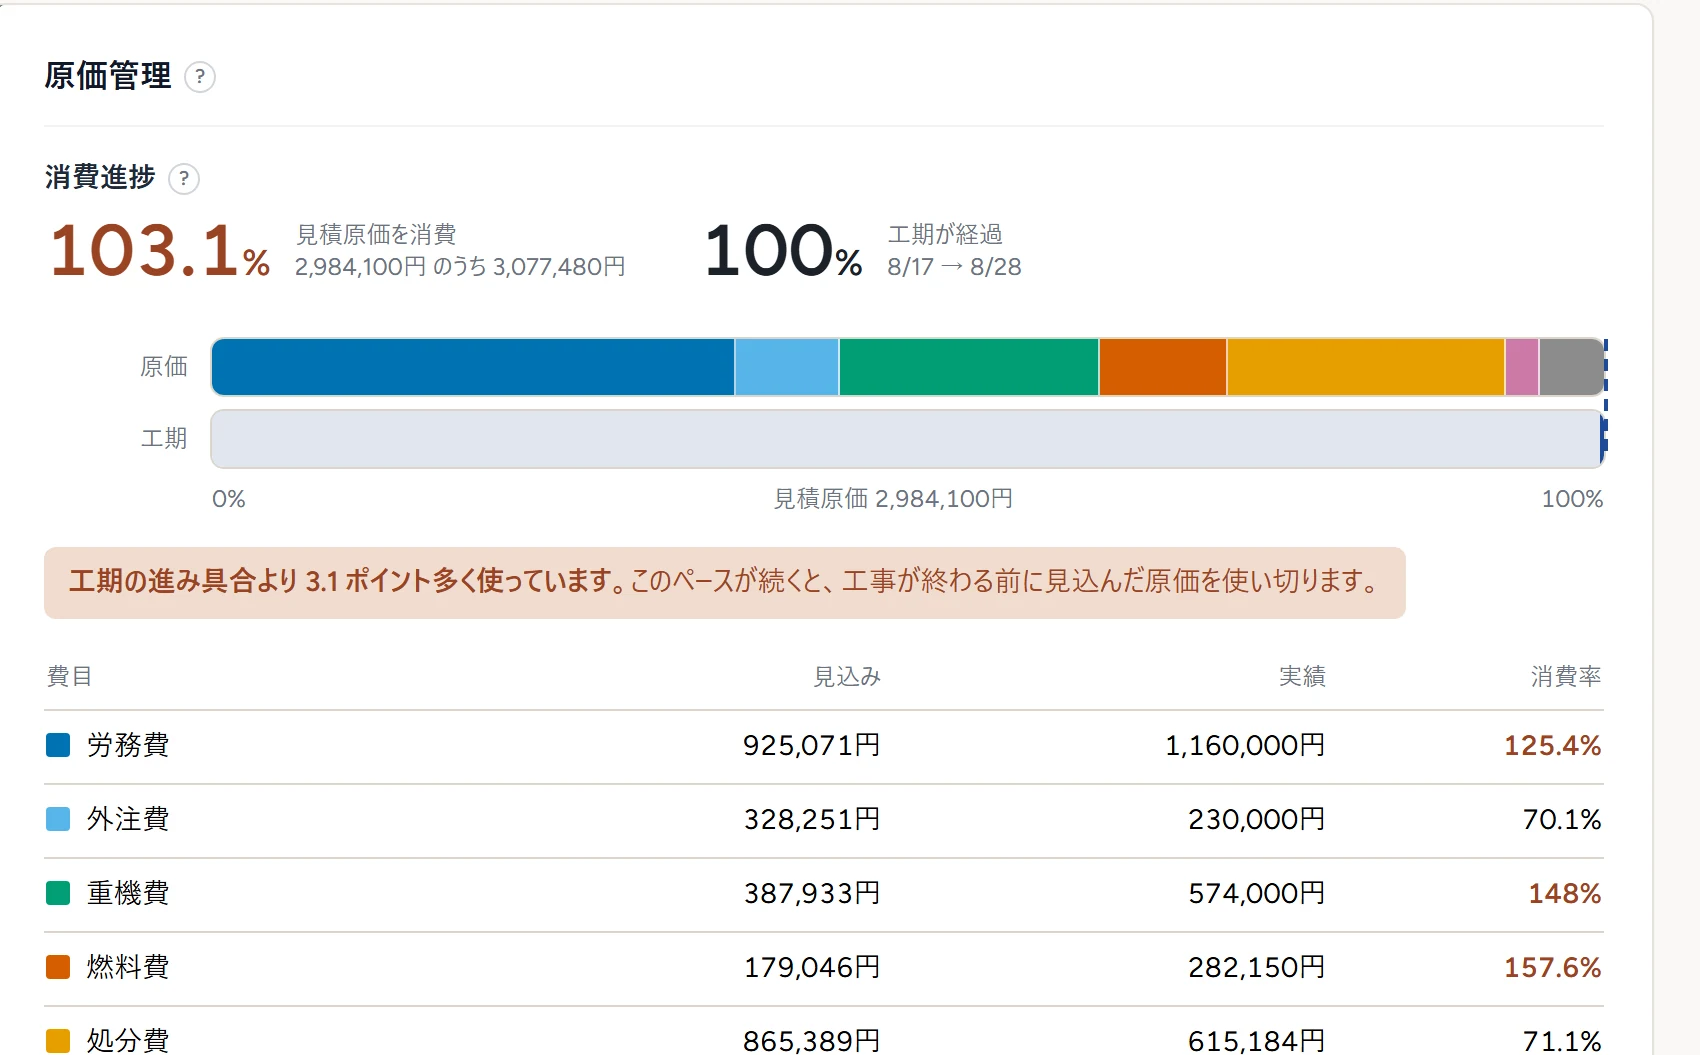Click the 100% schedule elapsed figure
Screen dimensions: 1700x1055
[x=784, y=250]
